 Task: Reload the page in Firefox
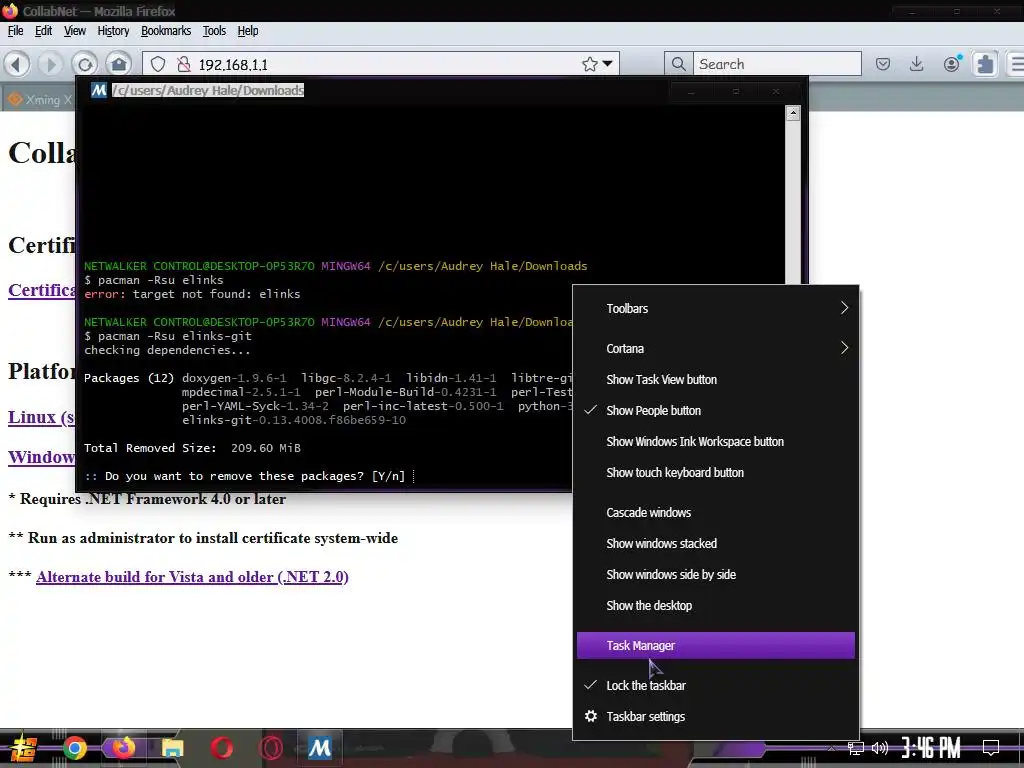84,64
